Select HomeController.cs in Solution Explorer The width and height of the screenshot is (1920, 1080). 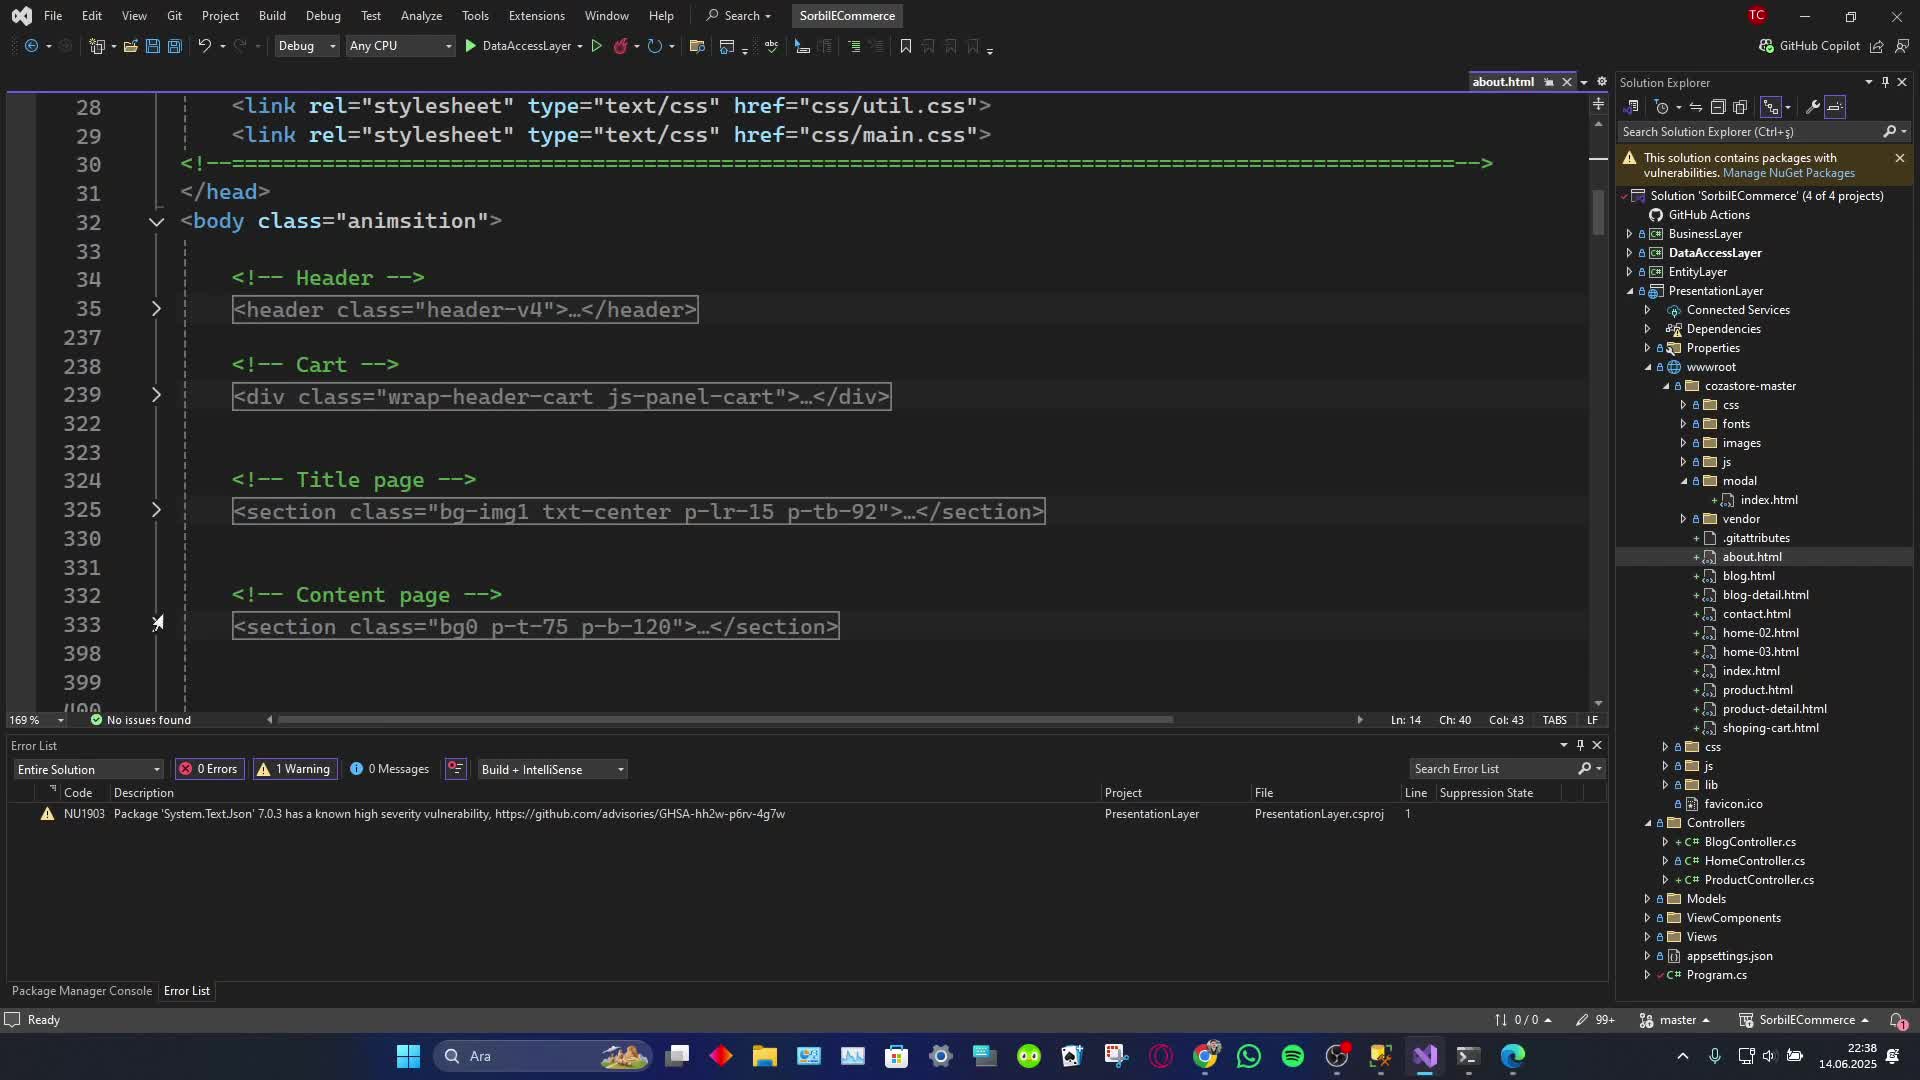coord(1754,861)
